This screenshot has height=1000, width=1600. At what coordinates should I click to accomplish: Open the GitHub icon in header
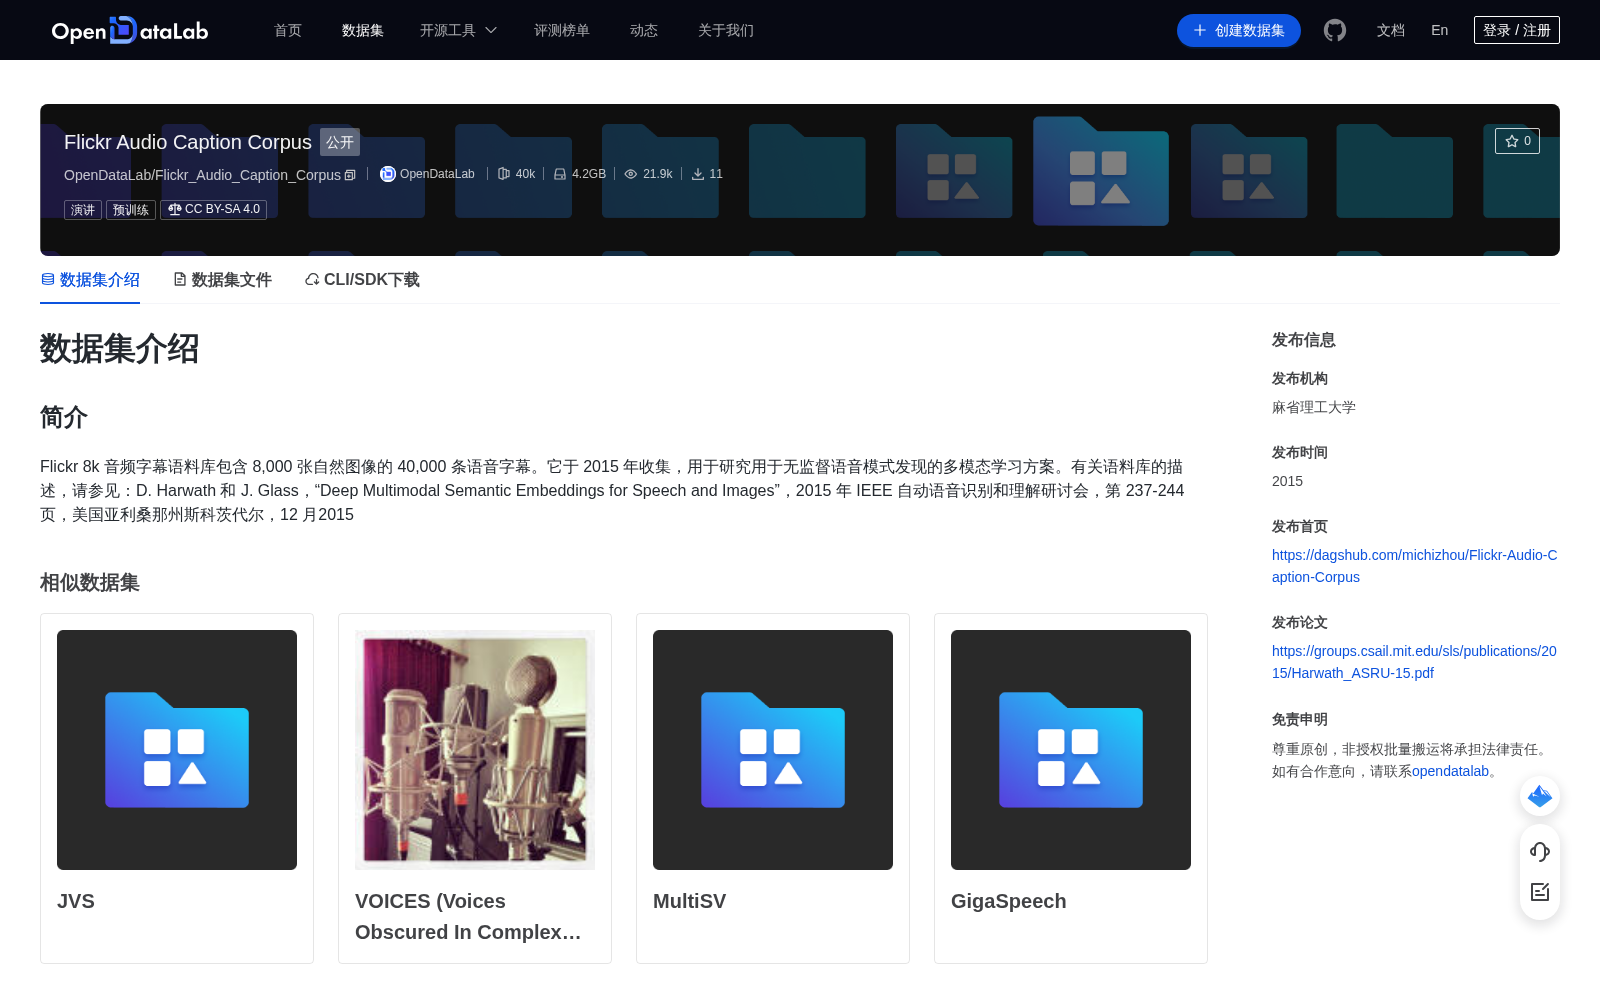pos(1334,30)
